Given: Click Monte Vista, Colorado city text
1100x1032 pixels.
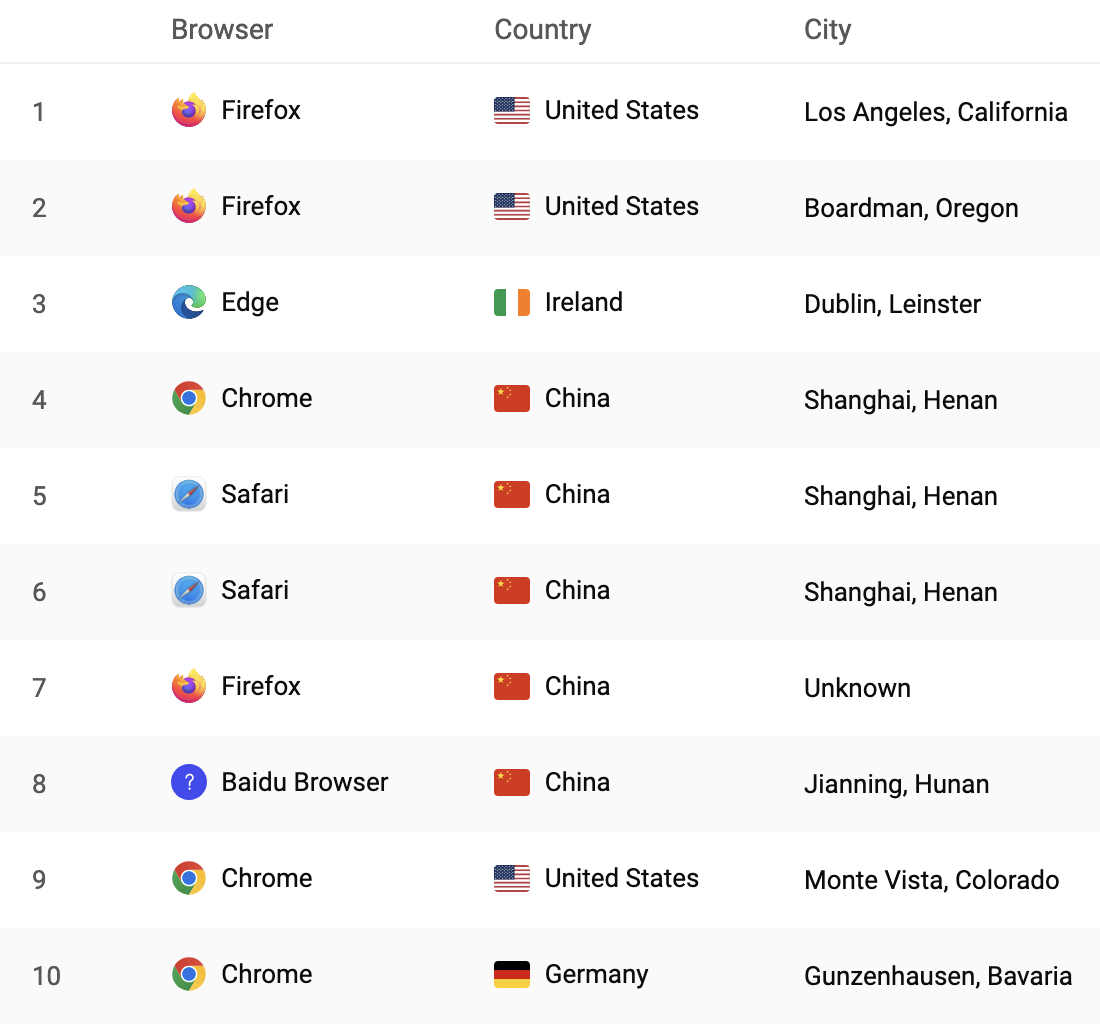Looking at the screenshot, I should click(931, 880).
